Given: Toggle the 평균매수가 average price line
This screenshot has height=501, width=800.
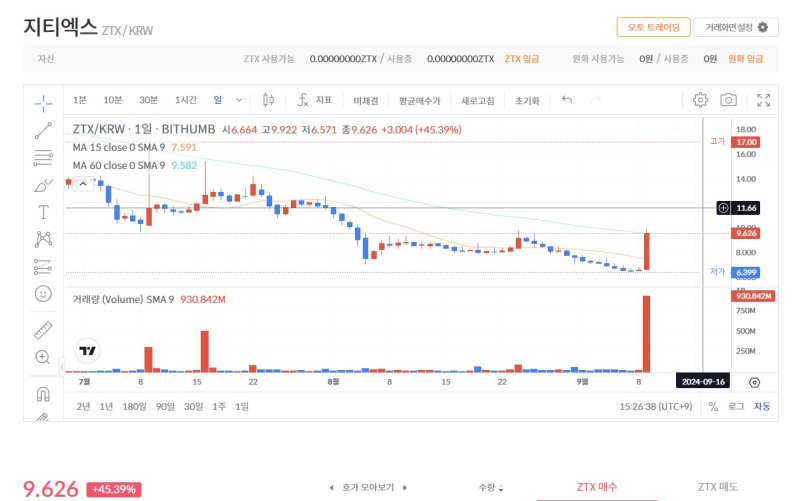Looking at the screenshot, I should click(419, 101).
